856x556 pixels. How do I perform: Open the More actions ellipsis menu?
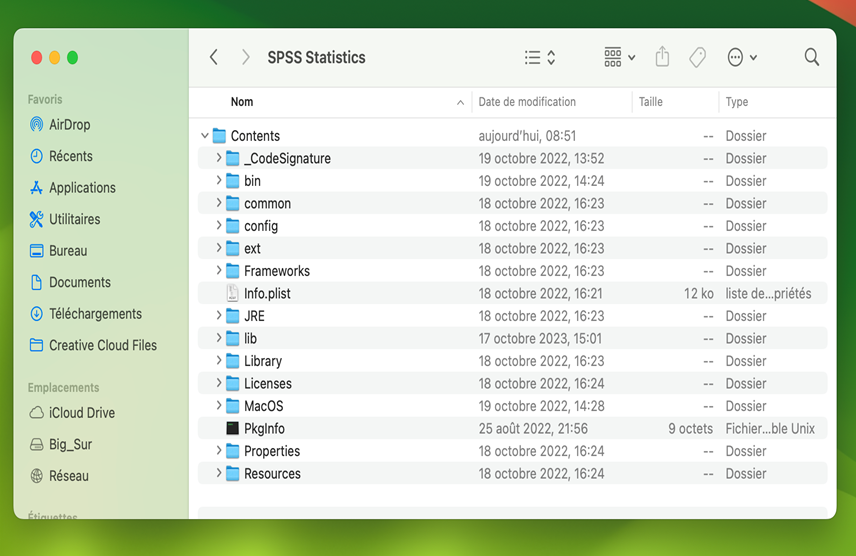point(741,58)
